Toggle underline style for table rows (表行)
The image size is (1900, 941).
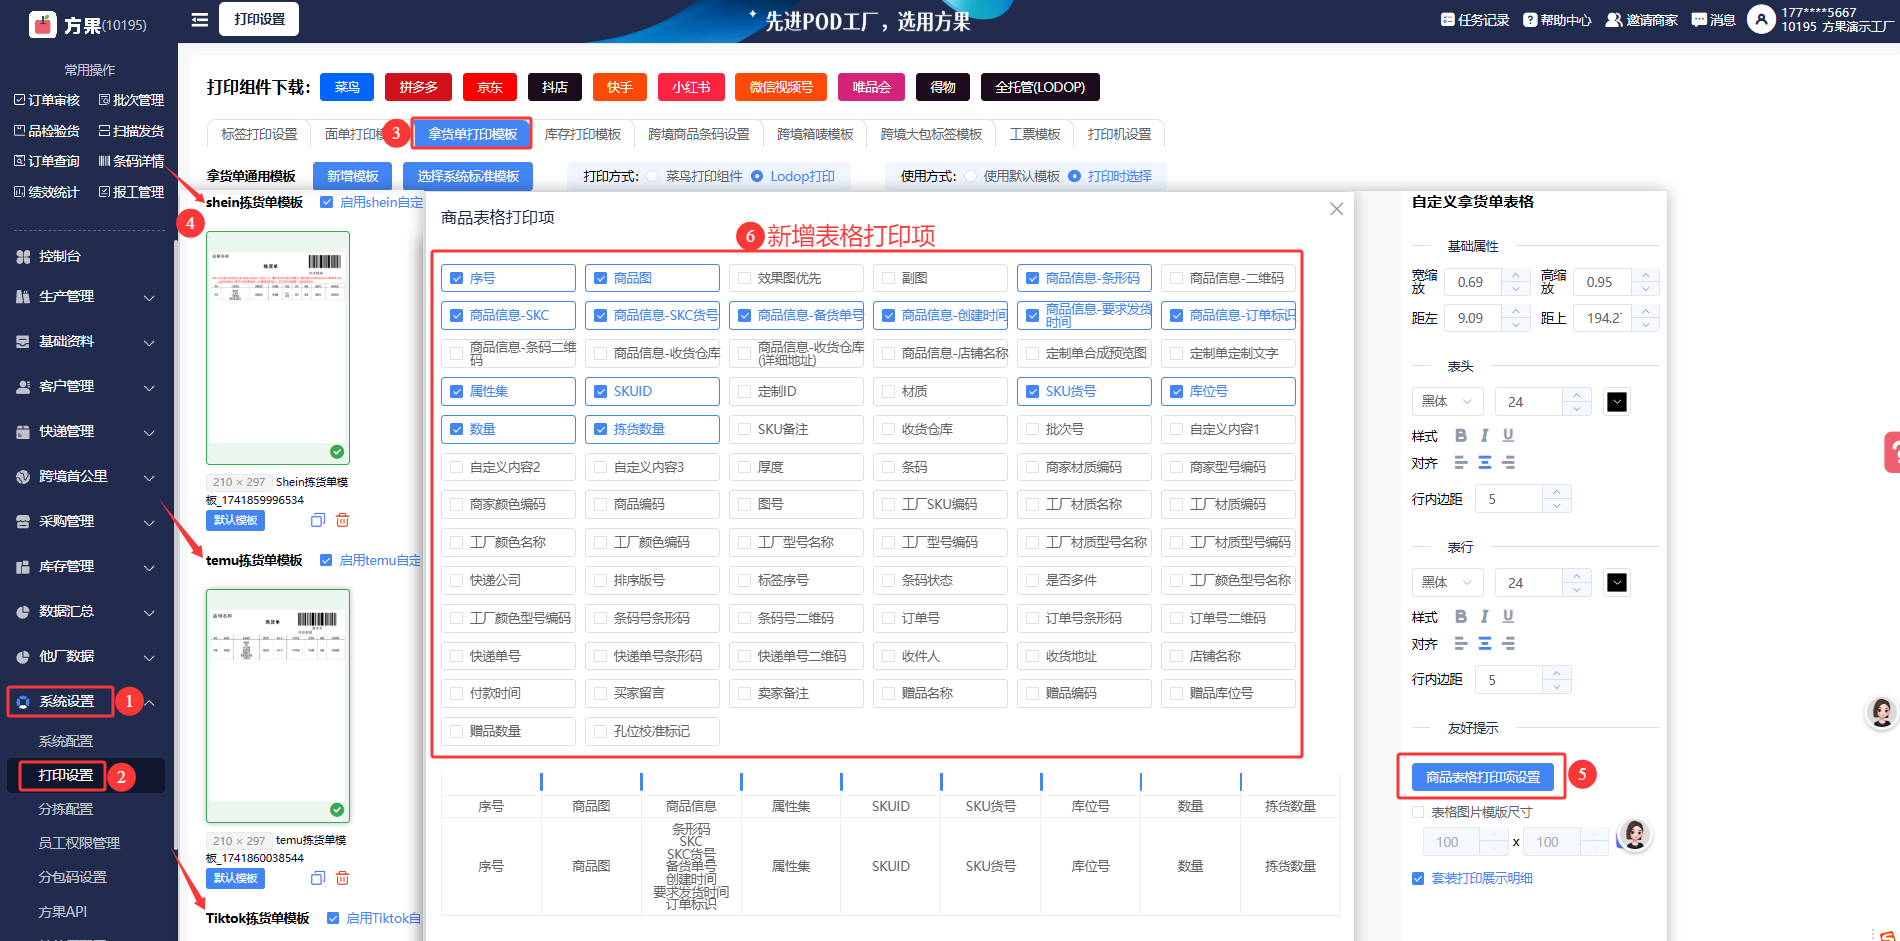click(x=1508, y=616)
